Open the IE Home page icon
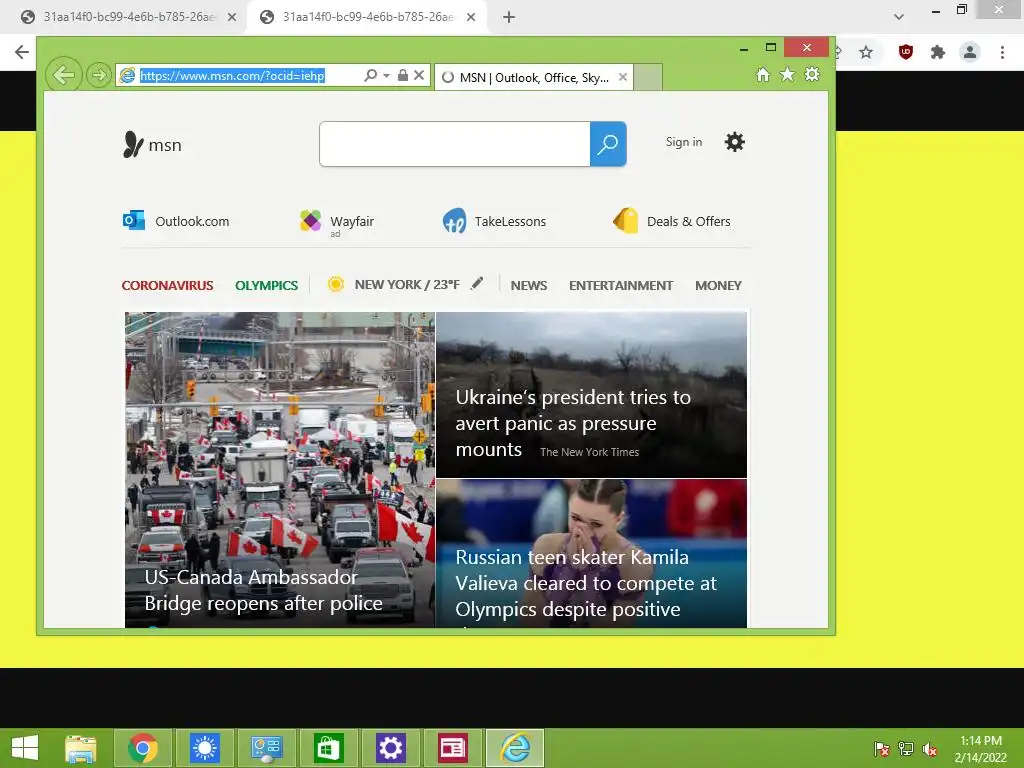 click(763, 74)
